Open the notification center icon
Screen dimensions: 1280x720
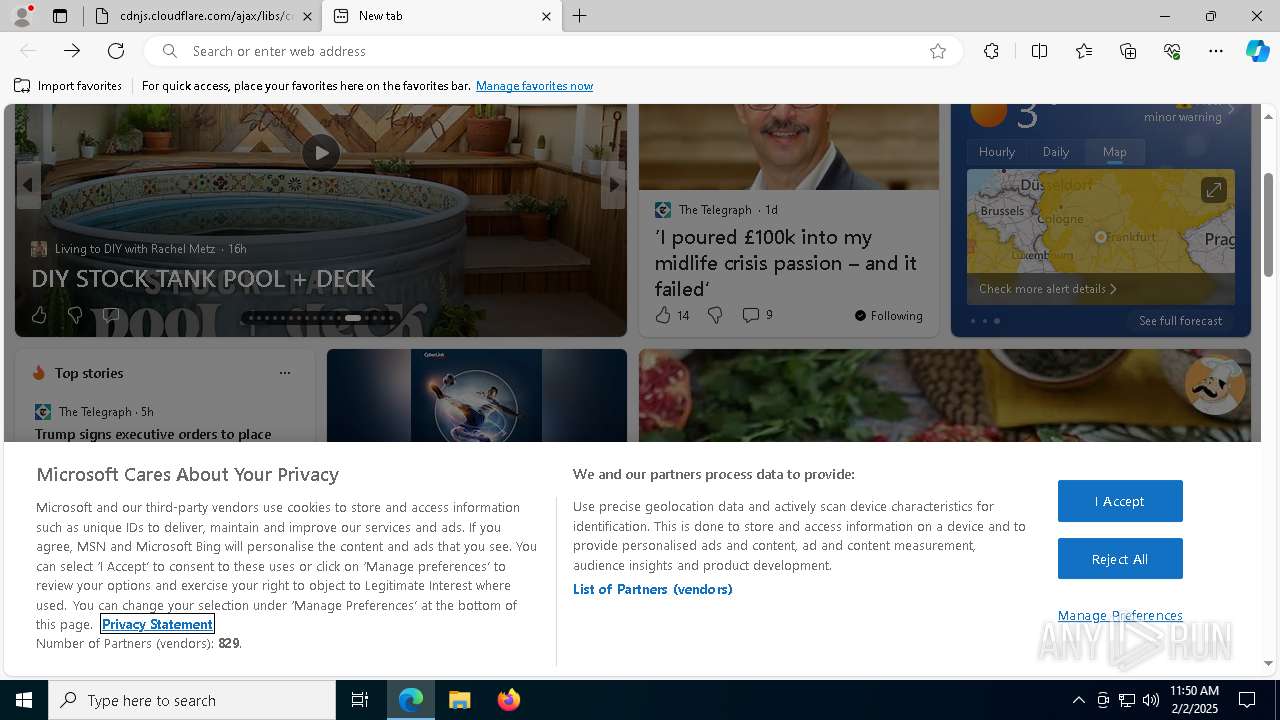click(x=1248, y=700)
